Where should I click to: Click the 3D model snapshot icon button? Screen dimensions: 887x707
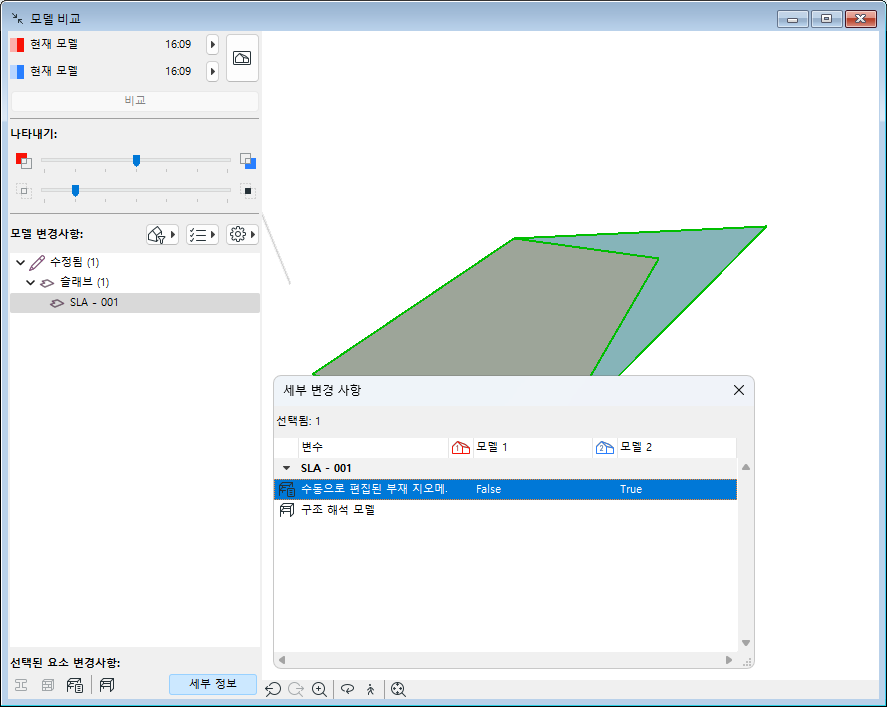point(242,58)
